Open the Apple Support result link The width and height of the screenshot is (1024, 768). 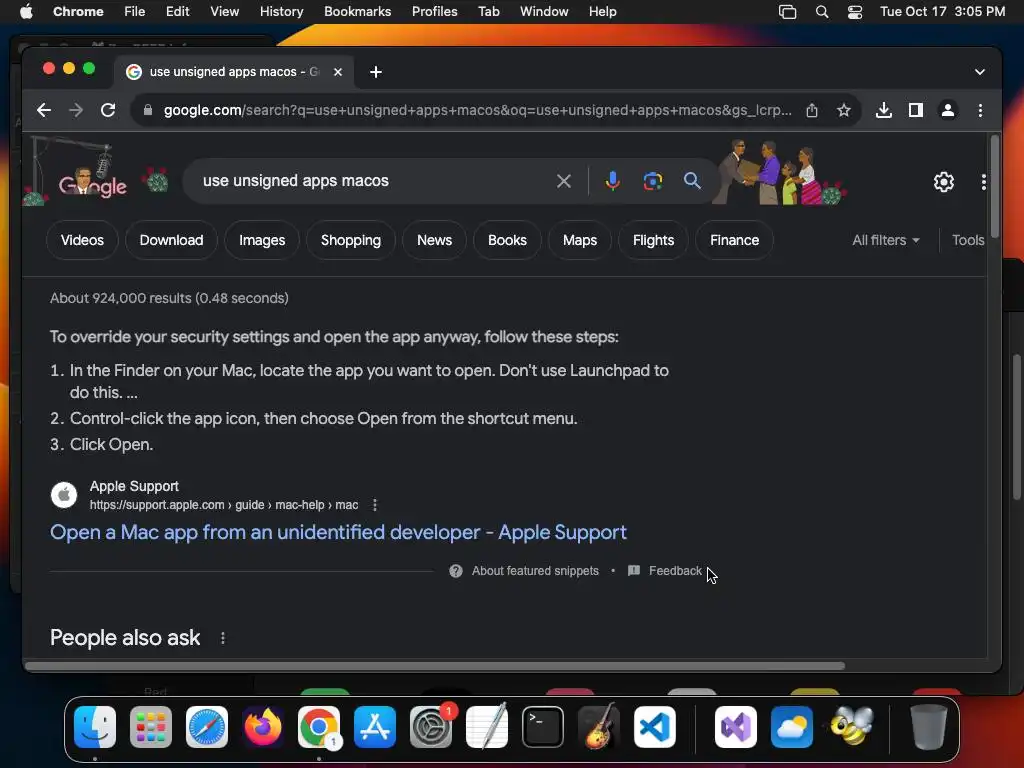(338, 532)
